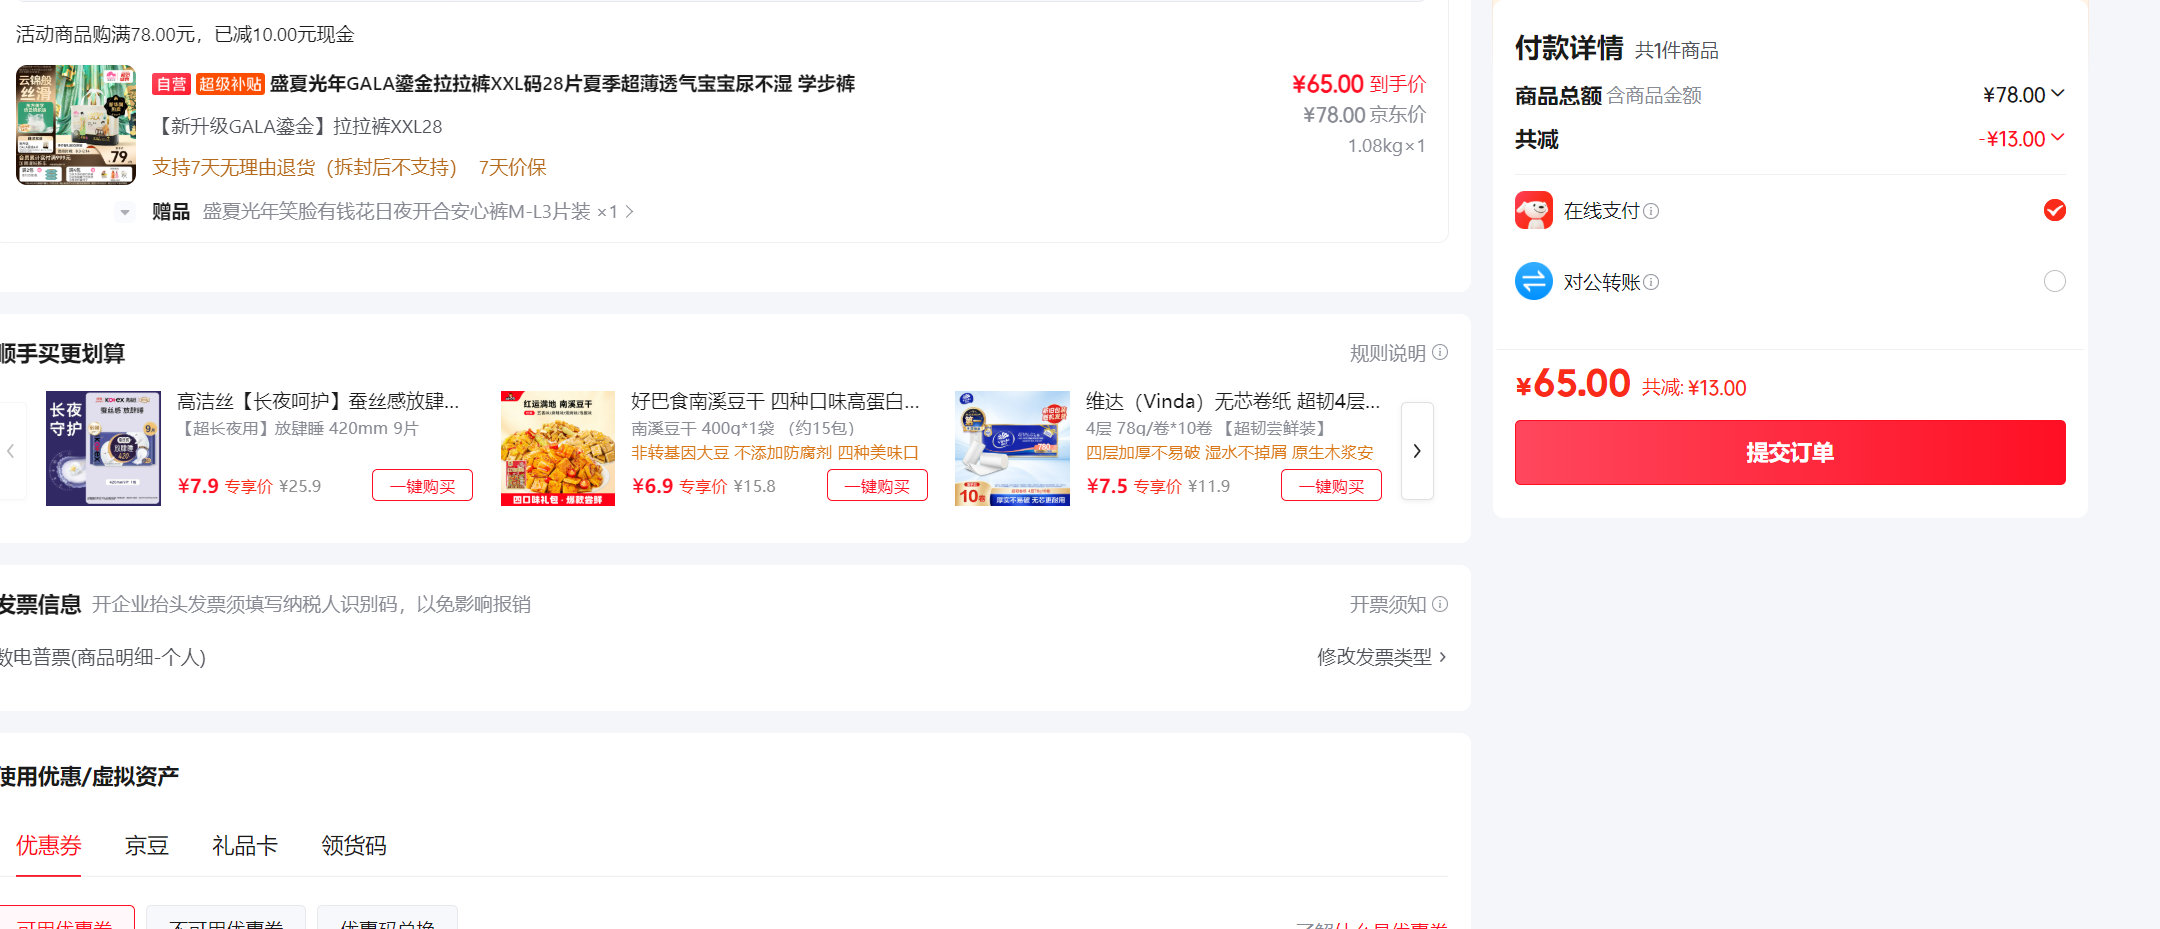The image size is (2160, 929).
Task: Click the ¥78.00 京东价 price
Action: [1364, 115]
